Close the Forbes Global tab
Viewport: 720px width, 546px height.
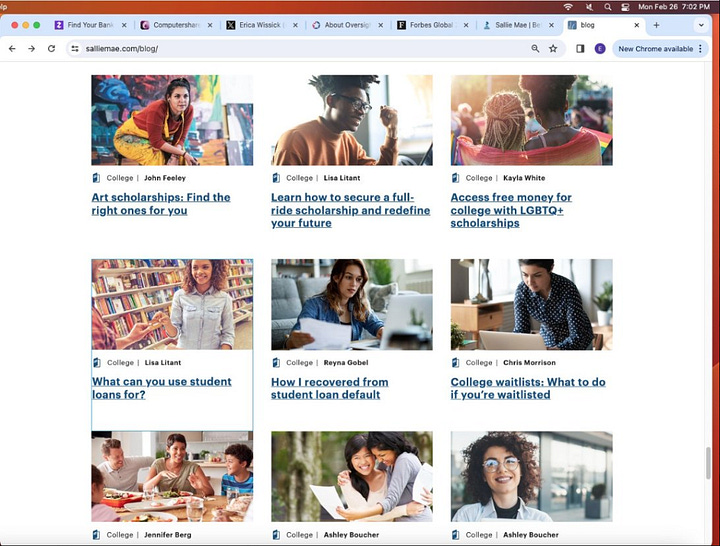tap(466, 25)
